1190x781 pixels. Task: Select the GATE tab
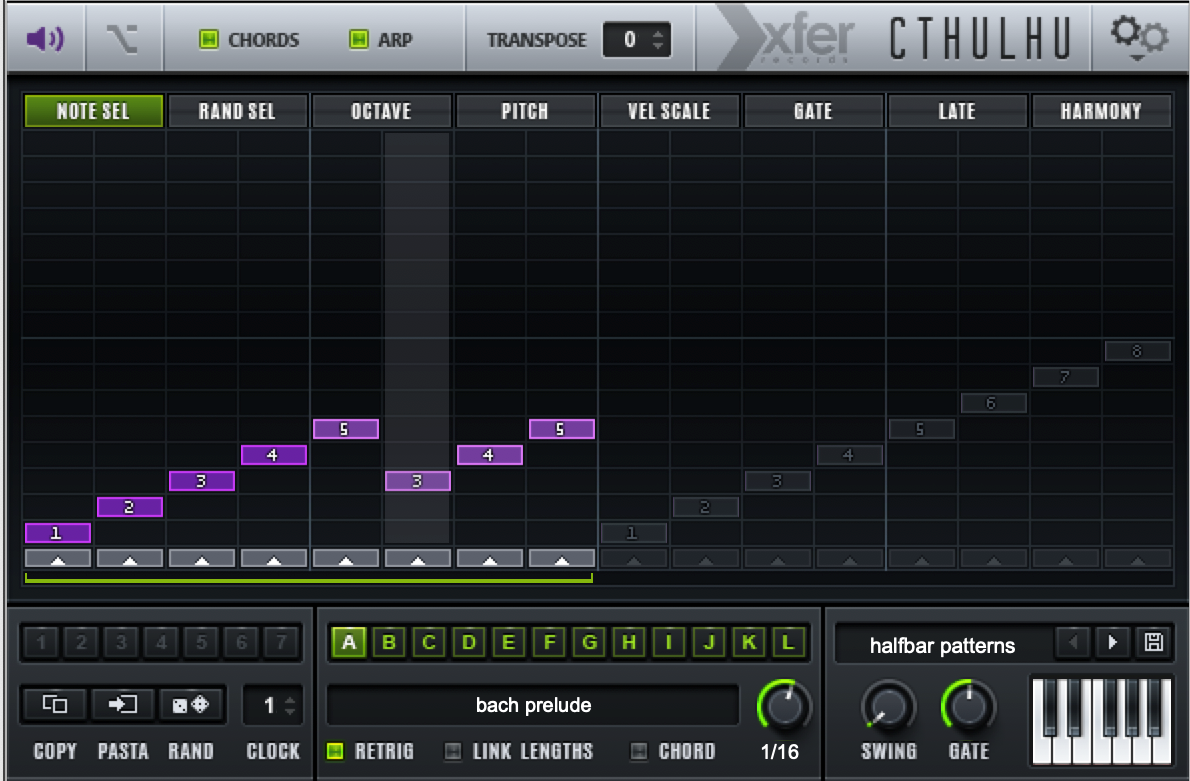[x=814, y=111]
